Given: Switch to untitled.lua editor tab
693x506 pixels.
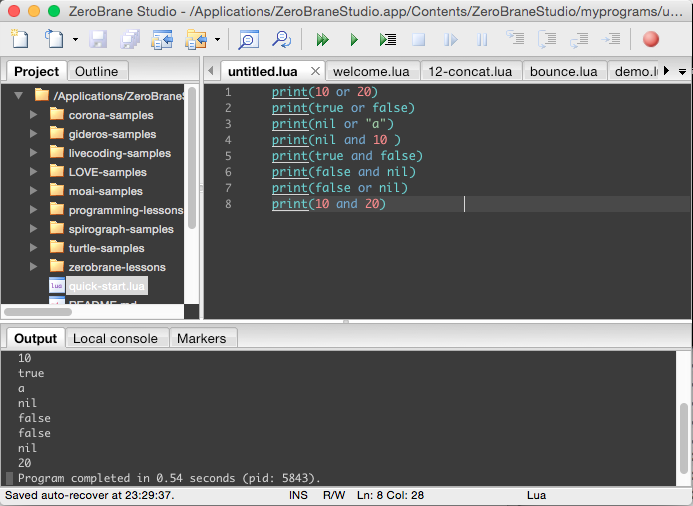Looking at the screenshot, I should coord(263,72).
